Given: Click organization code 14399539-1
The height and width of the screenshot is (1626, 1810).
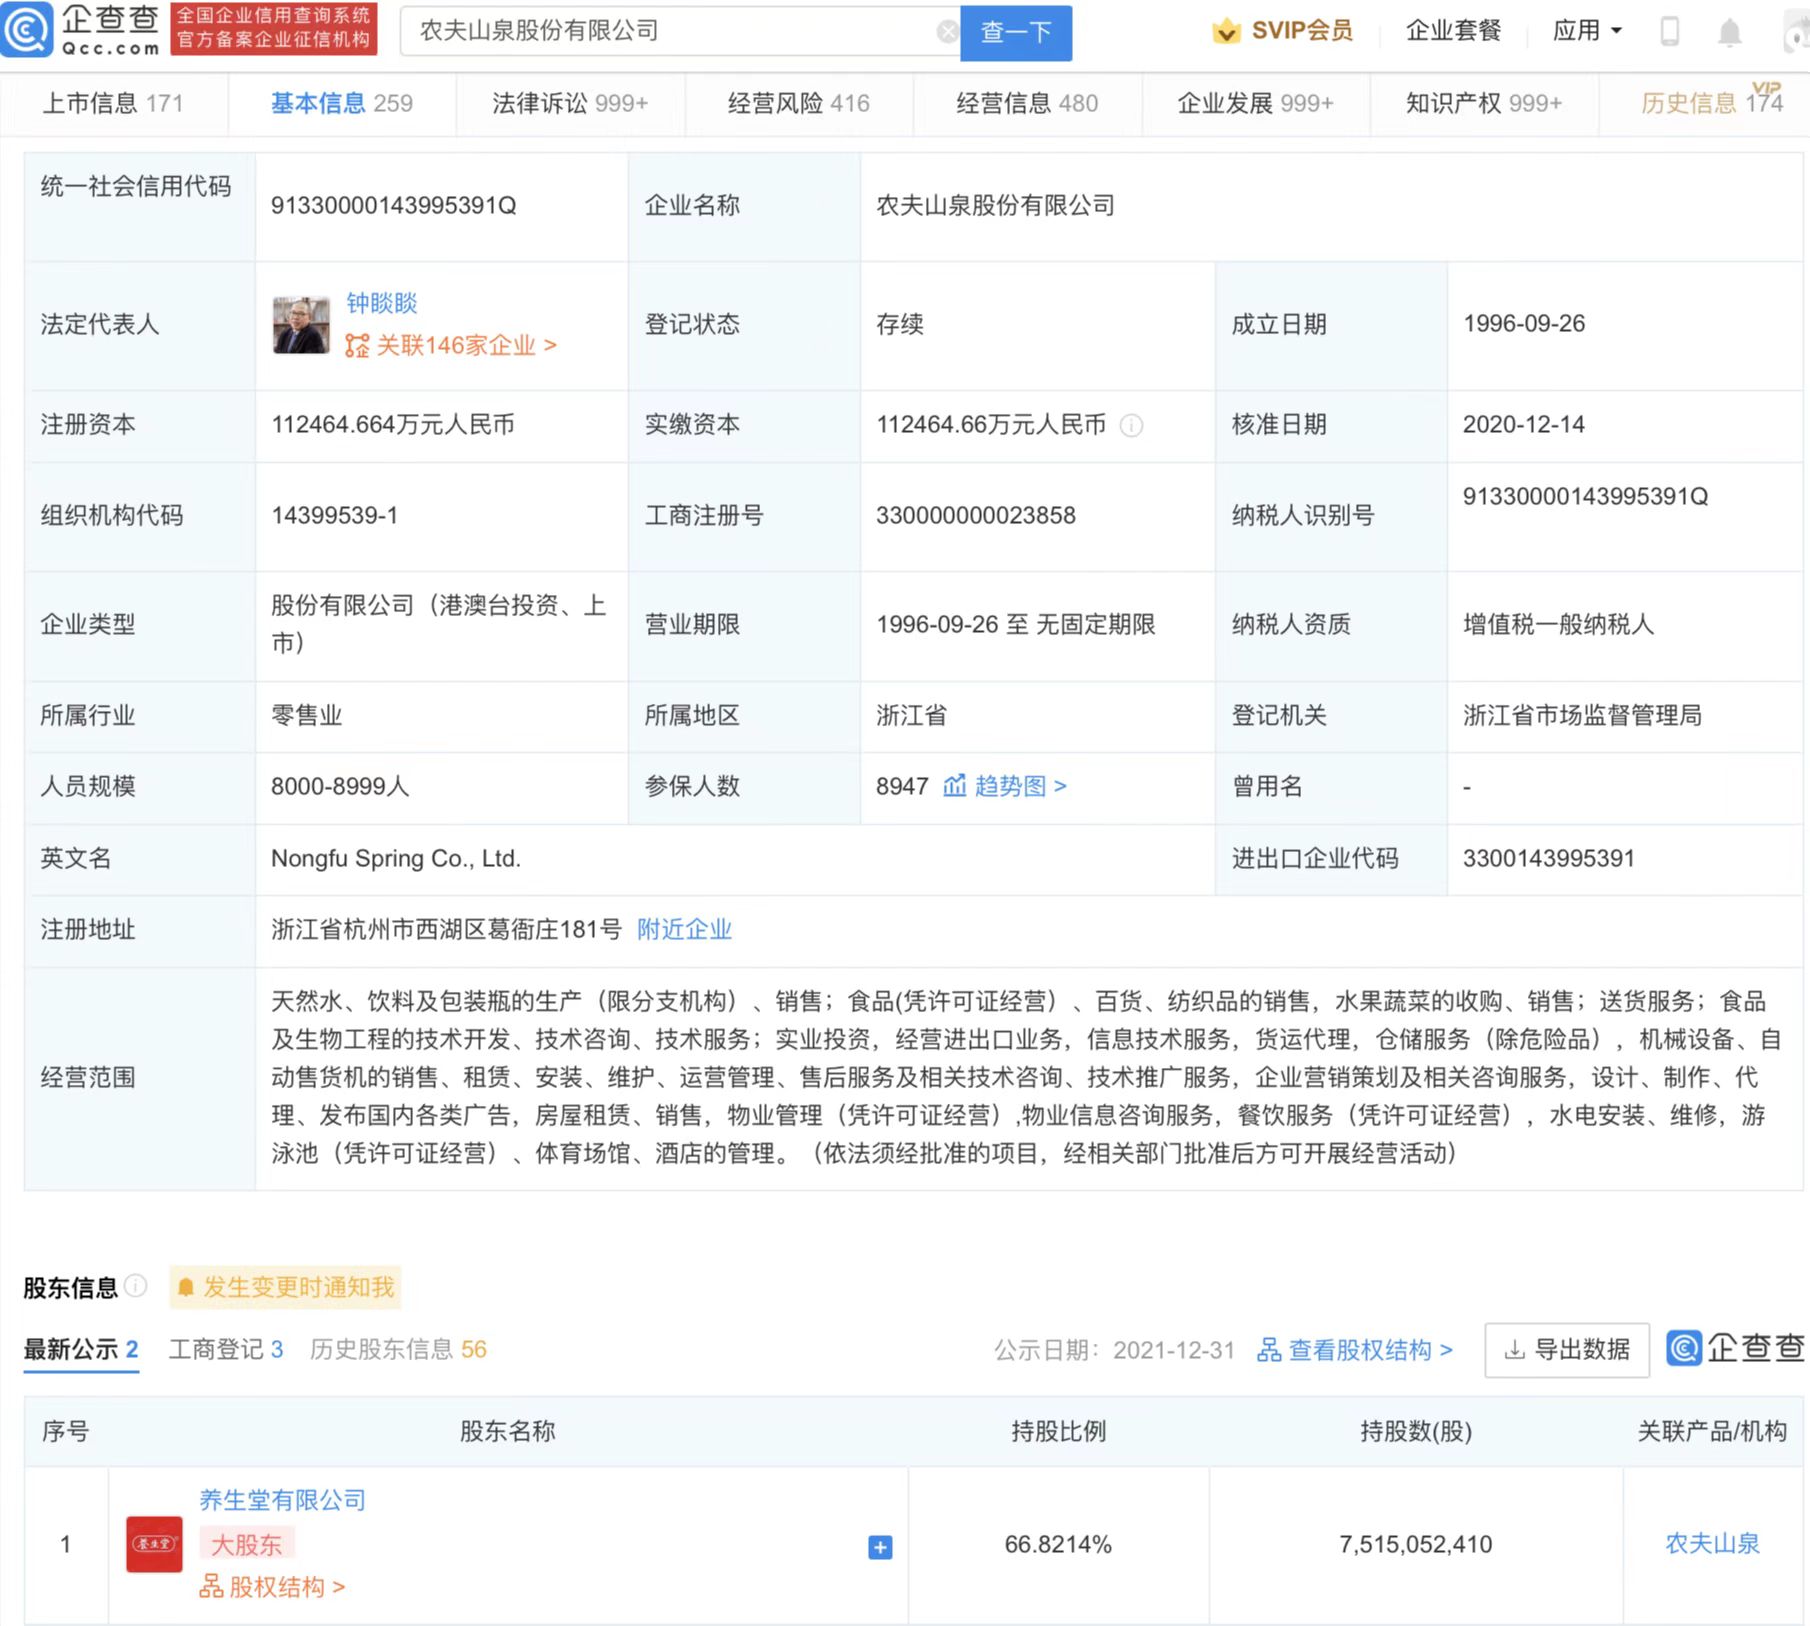Looking at the screenshot, I should click(335, 516).
